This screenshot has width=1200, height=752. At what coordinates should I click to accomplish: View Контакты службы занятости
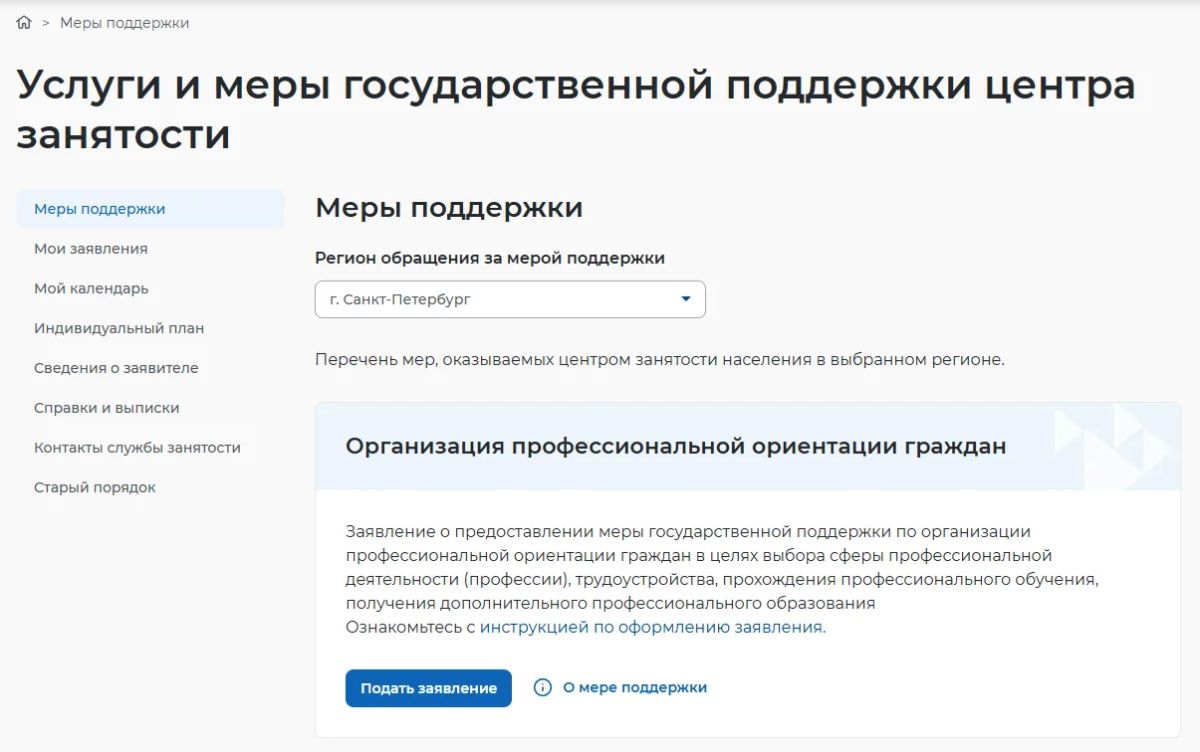tap(137, 448)
